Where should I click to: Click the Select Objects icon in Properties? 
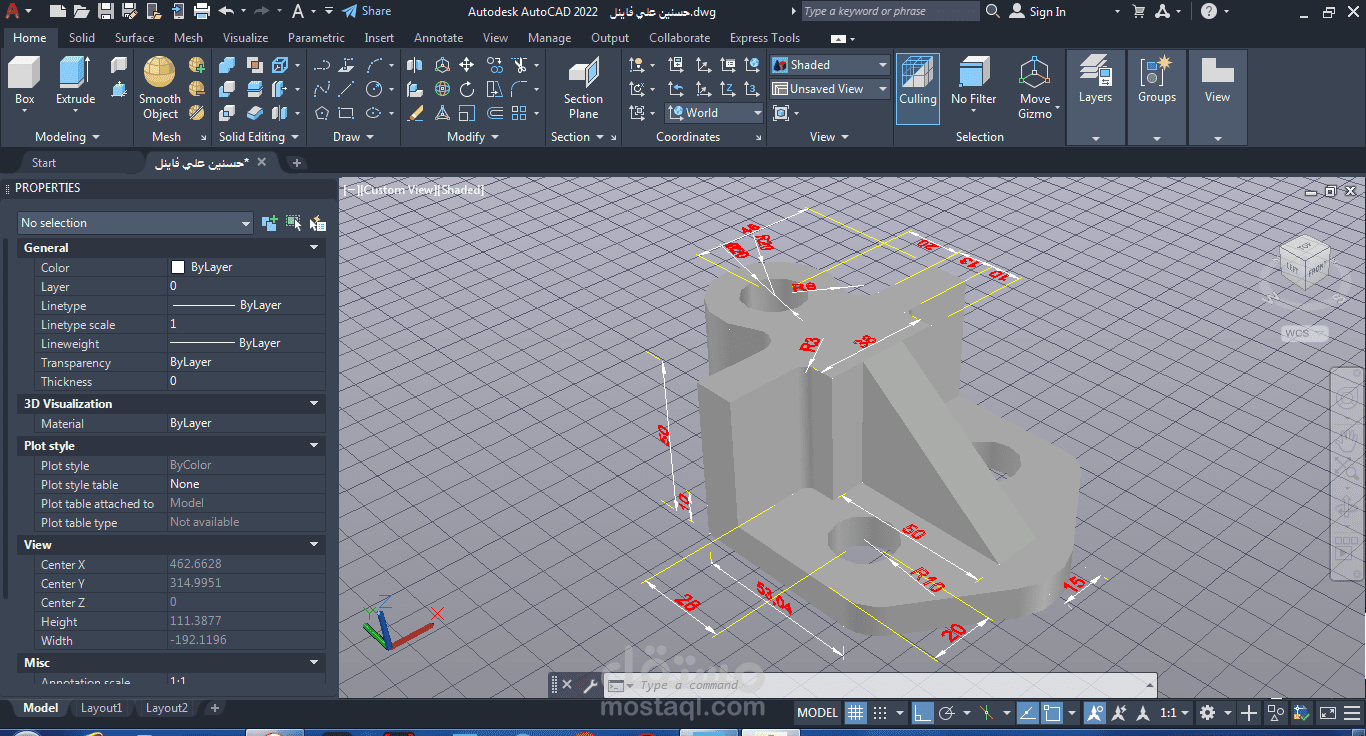[293, 223]
